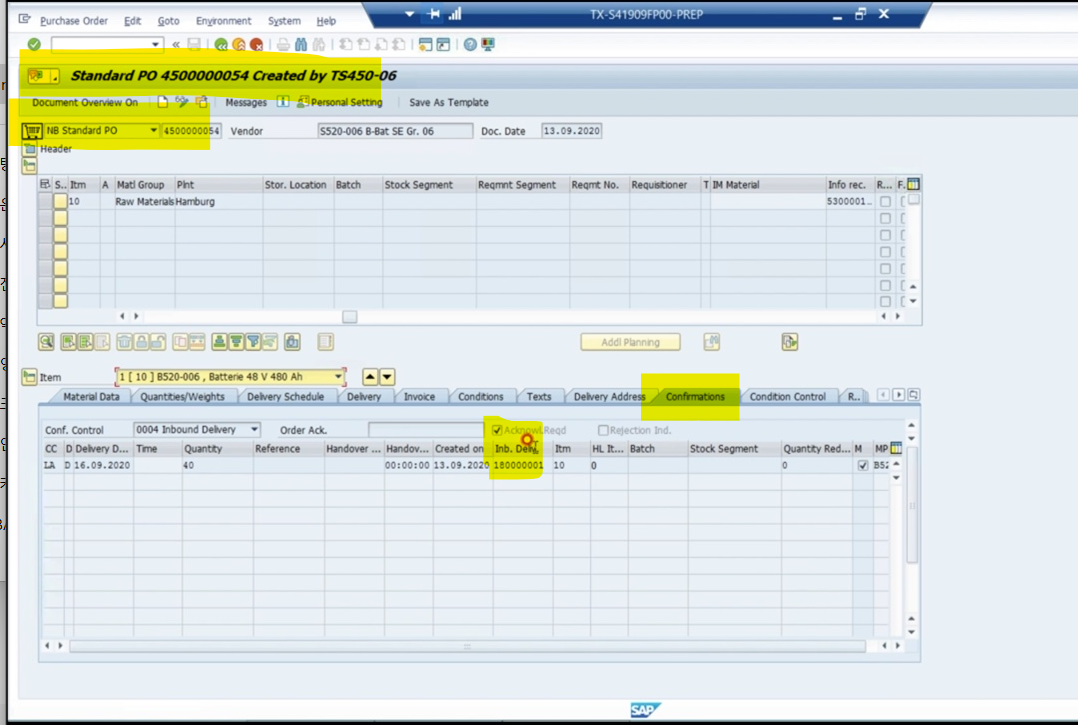Click the Print icon in the toolbar
The width and height of the screenshot is (1078, 725).
283,45
